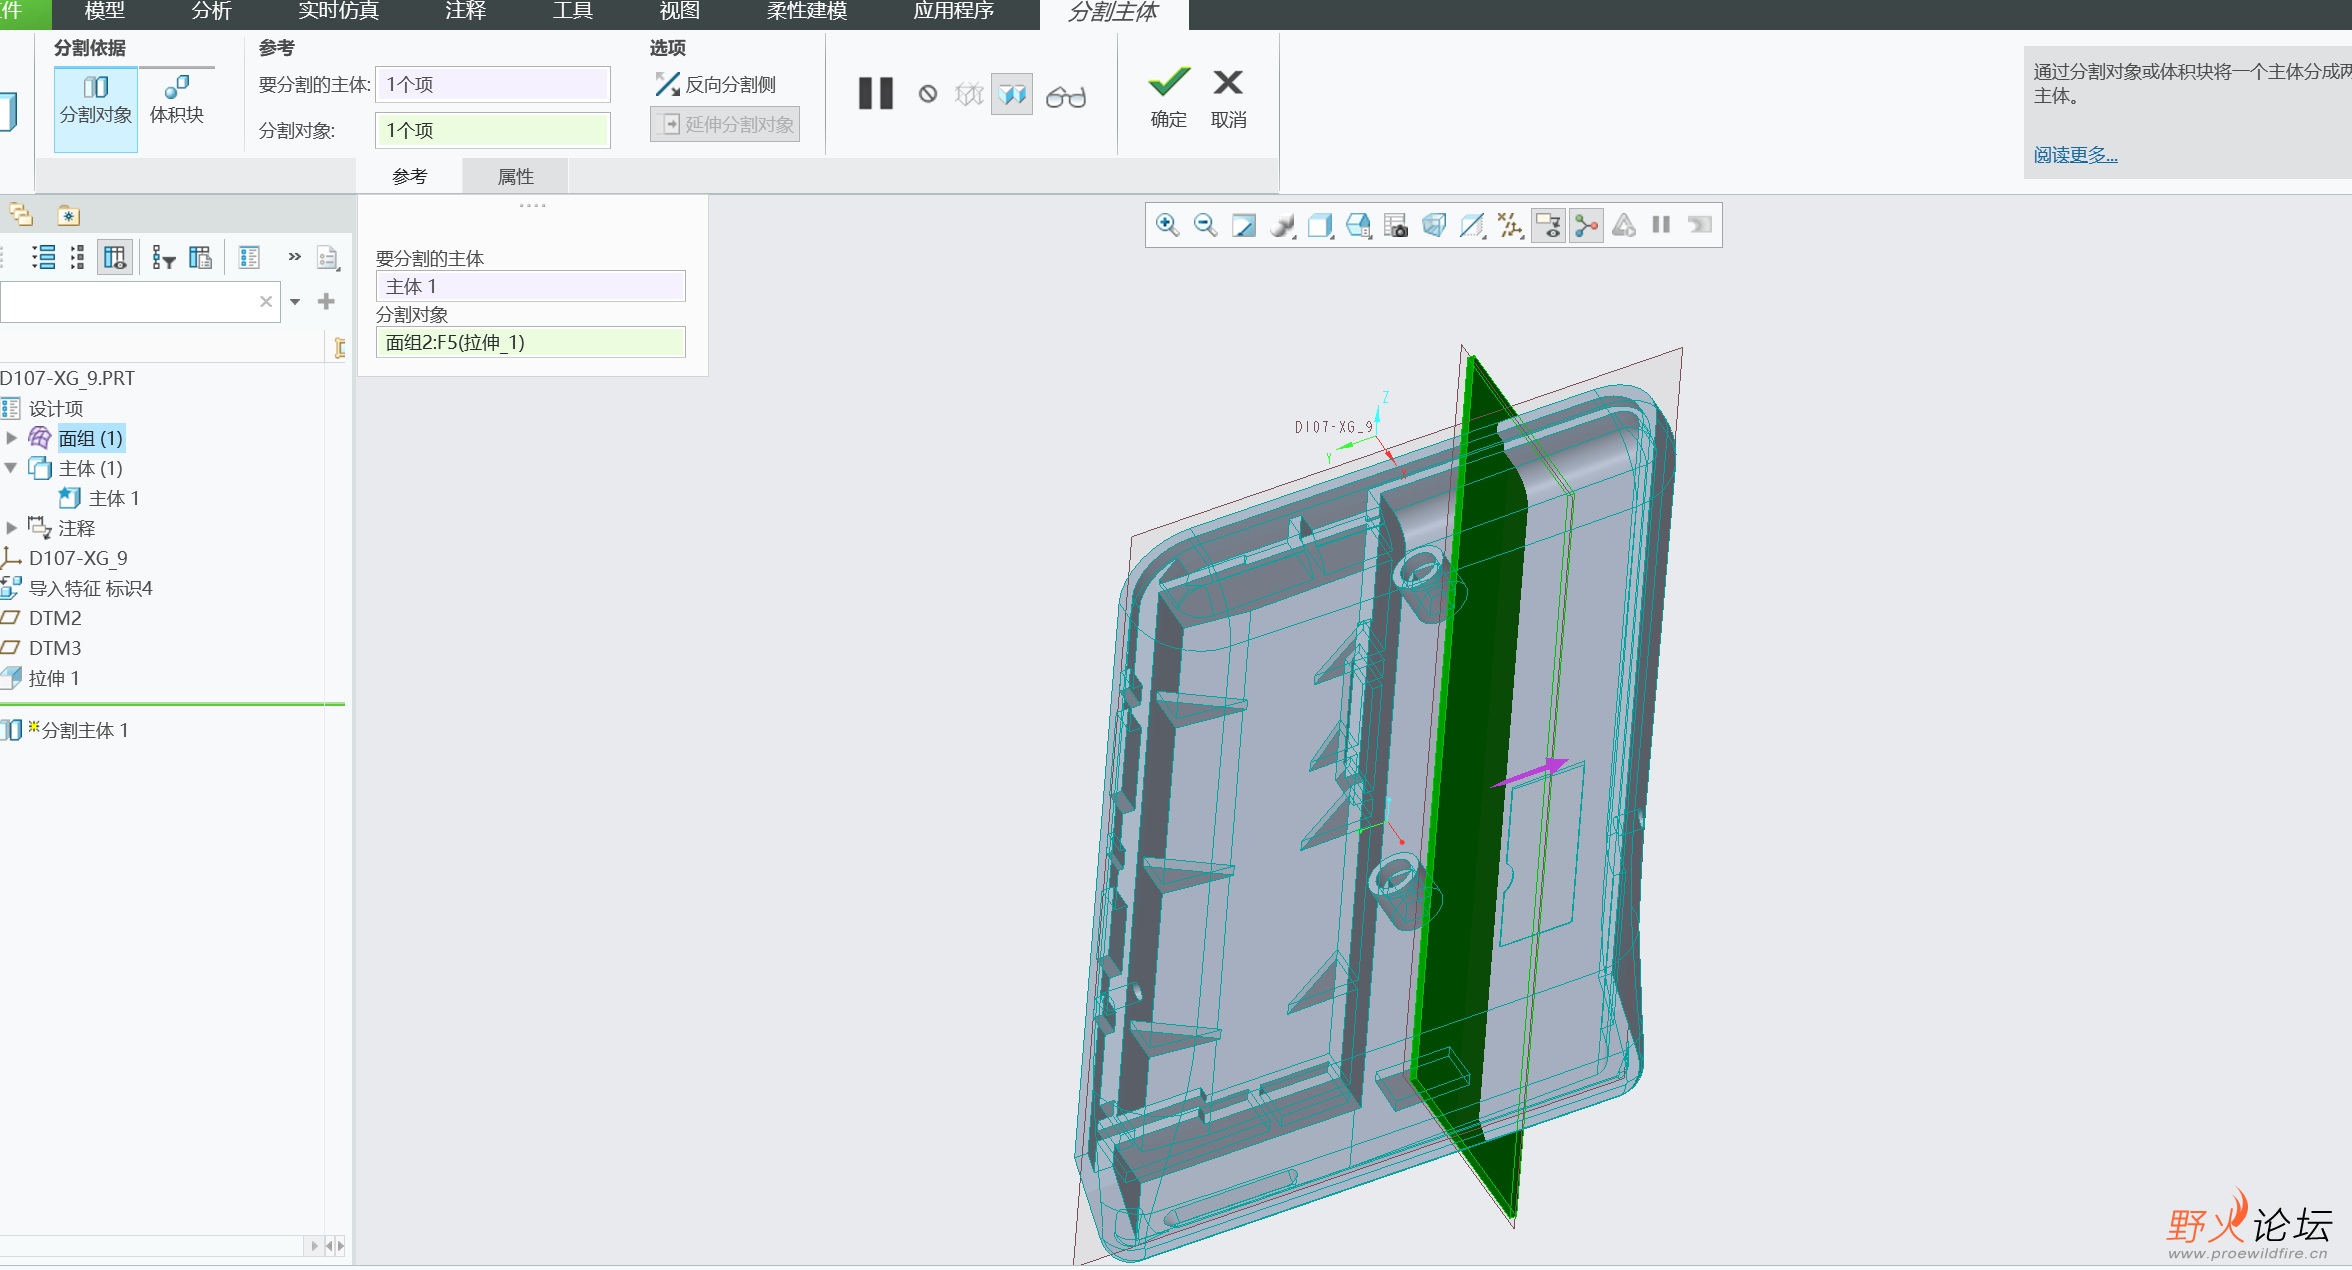Screen dimensions: 2352x1270
Task: Click the graphics toolbar pause icon
Action: [x=1662, y=226]
